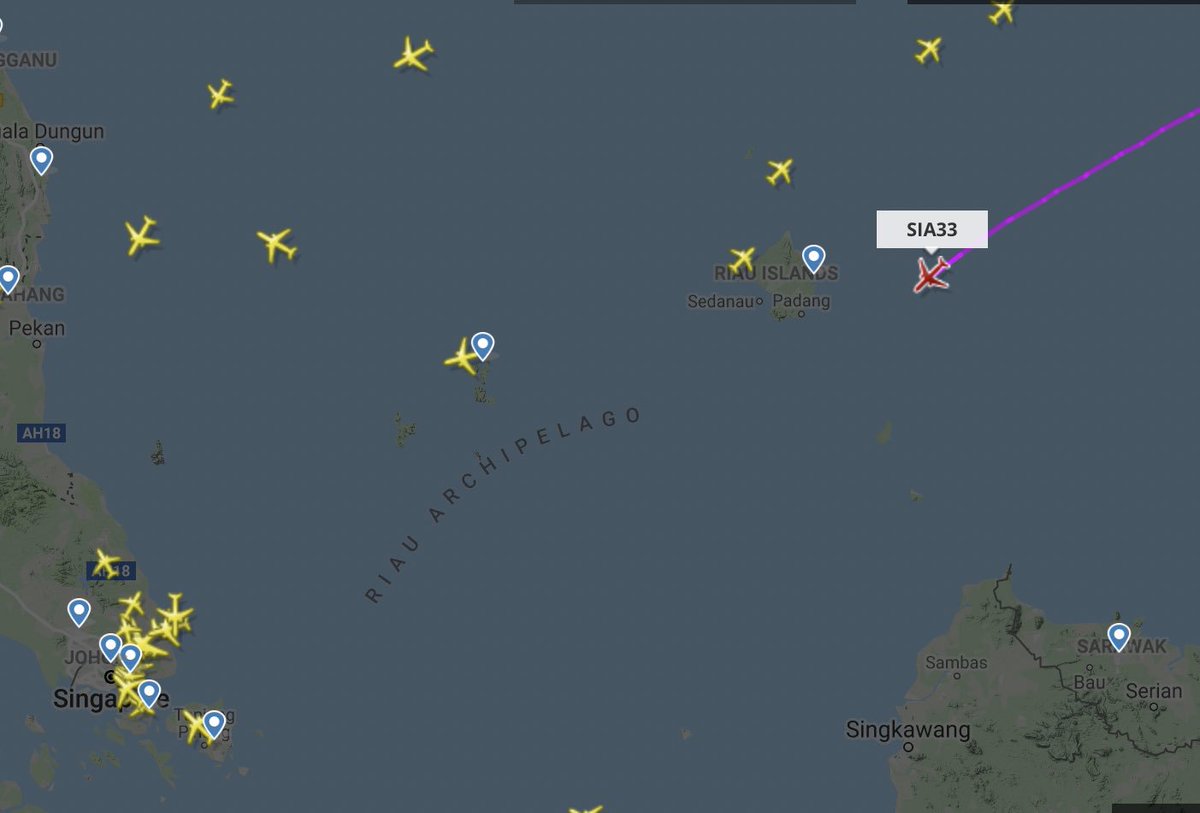This screenshot has width=1200, height=813.
Task: Select the plane at the top right edge
Action: [x=1001, y=12]
